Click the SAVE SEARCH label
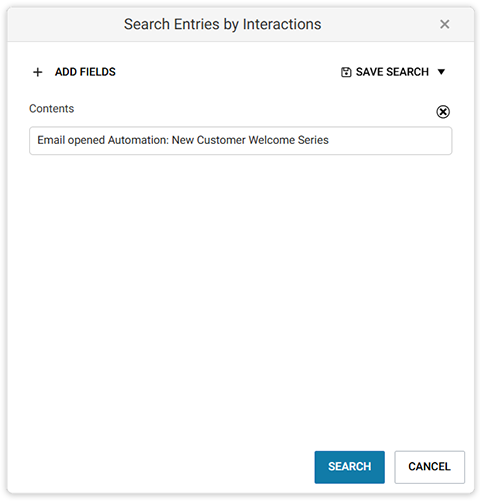Image resolution: width=480 pixels, height=501 pixels. point(392,72)
